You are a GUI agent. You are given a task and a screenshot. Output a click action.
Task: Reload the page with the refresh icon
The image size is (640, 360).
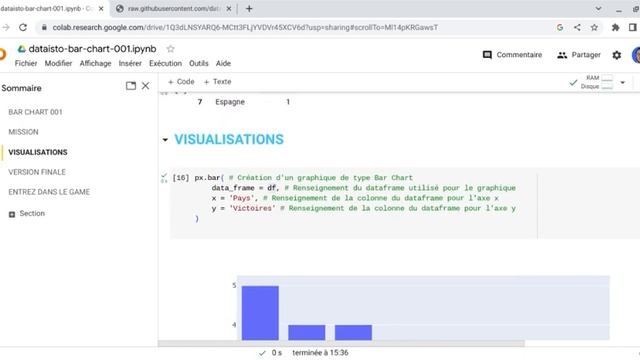(23, 27)
